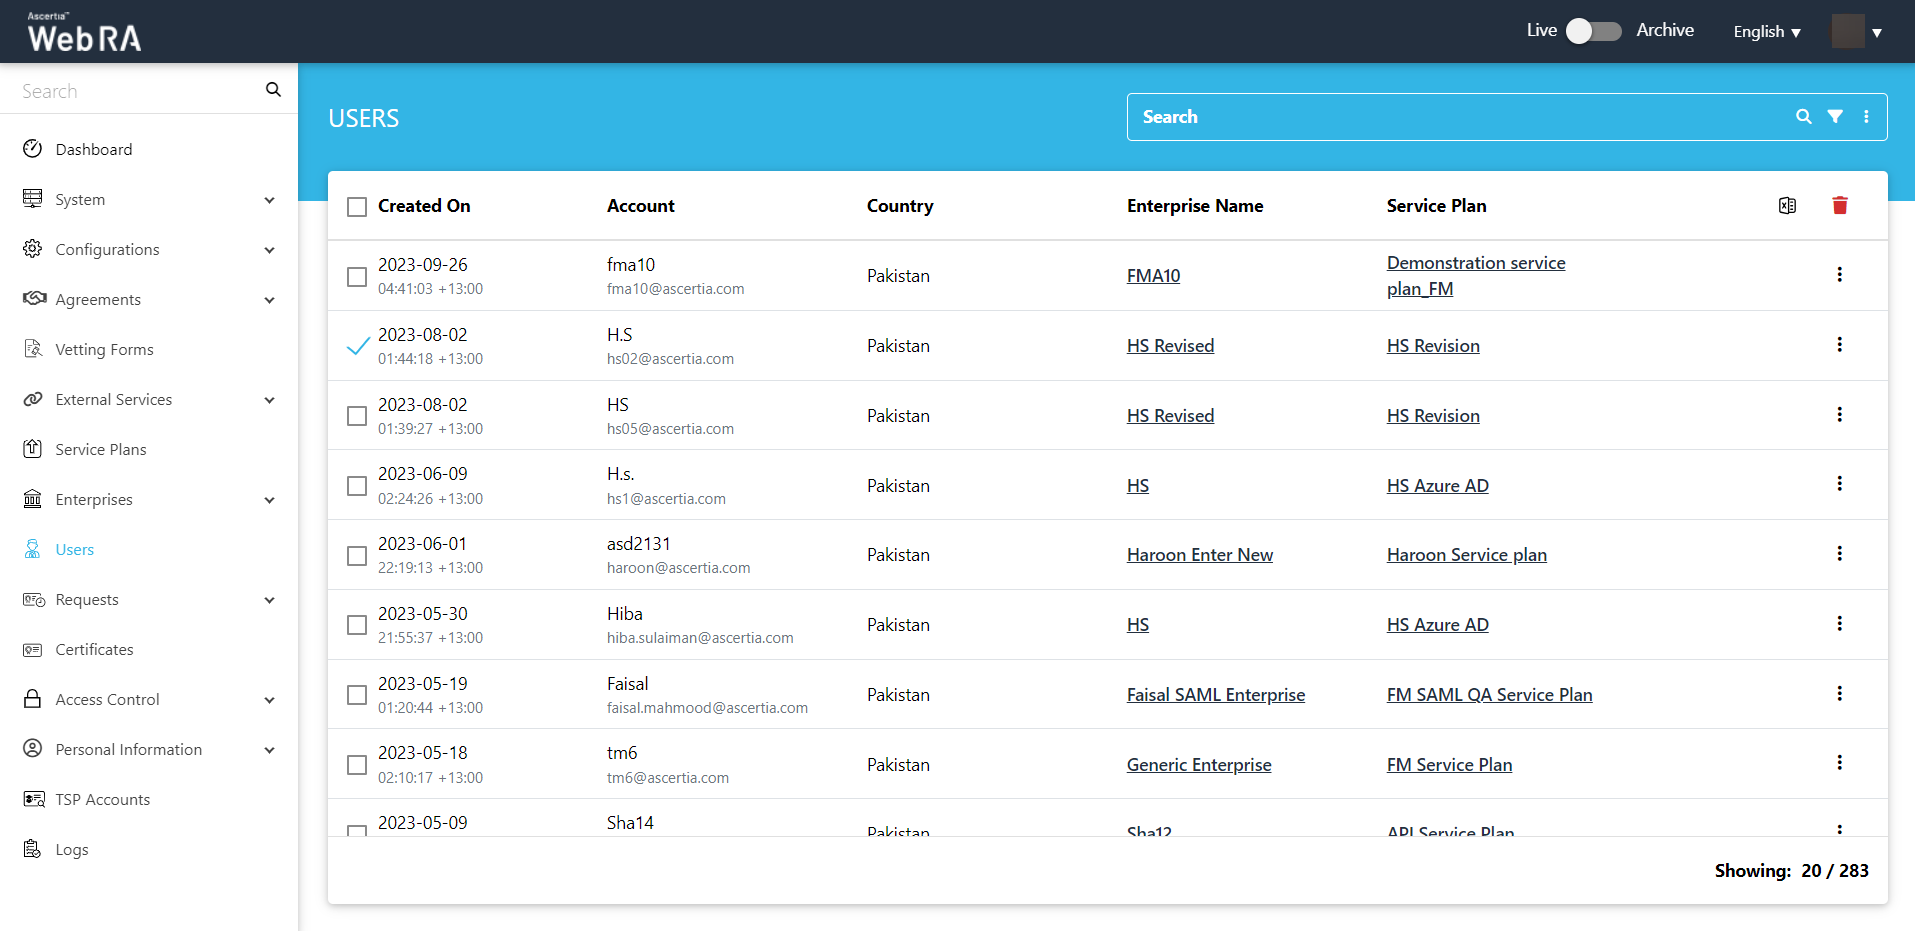The image size is (1915, 931).
Task: Click the Access Control lock icon
Action: click(x=33, y=699)
